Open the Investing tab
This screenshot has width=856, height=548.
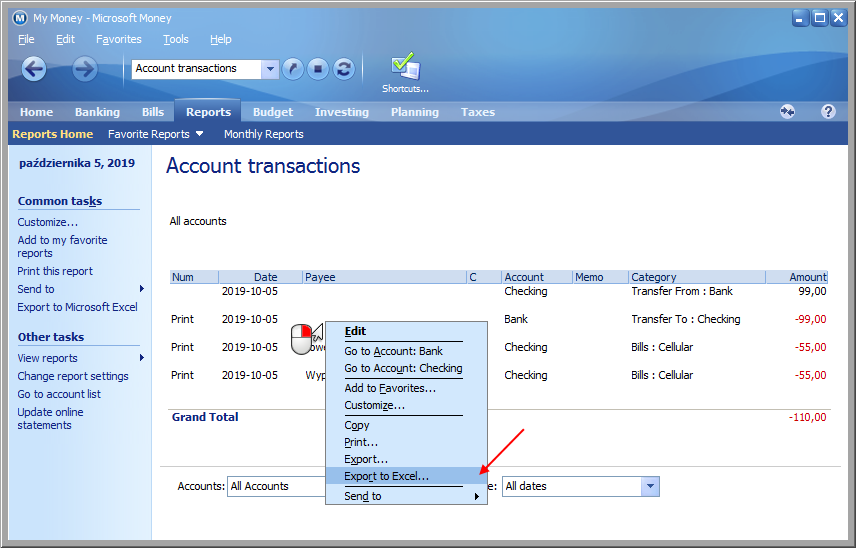tap(342, 112)
